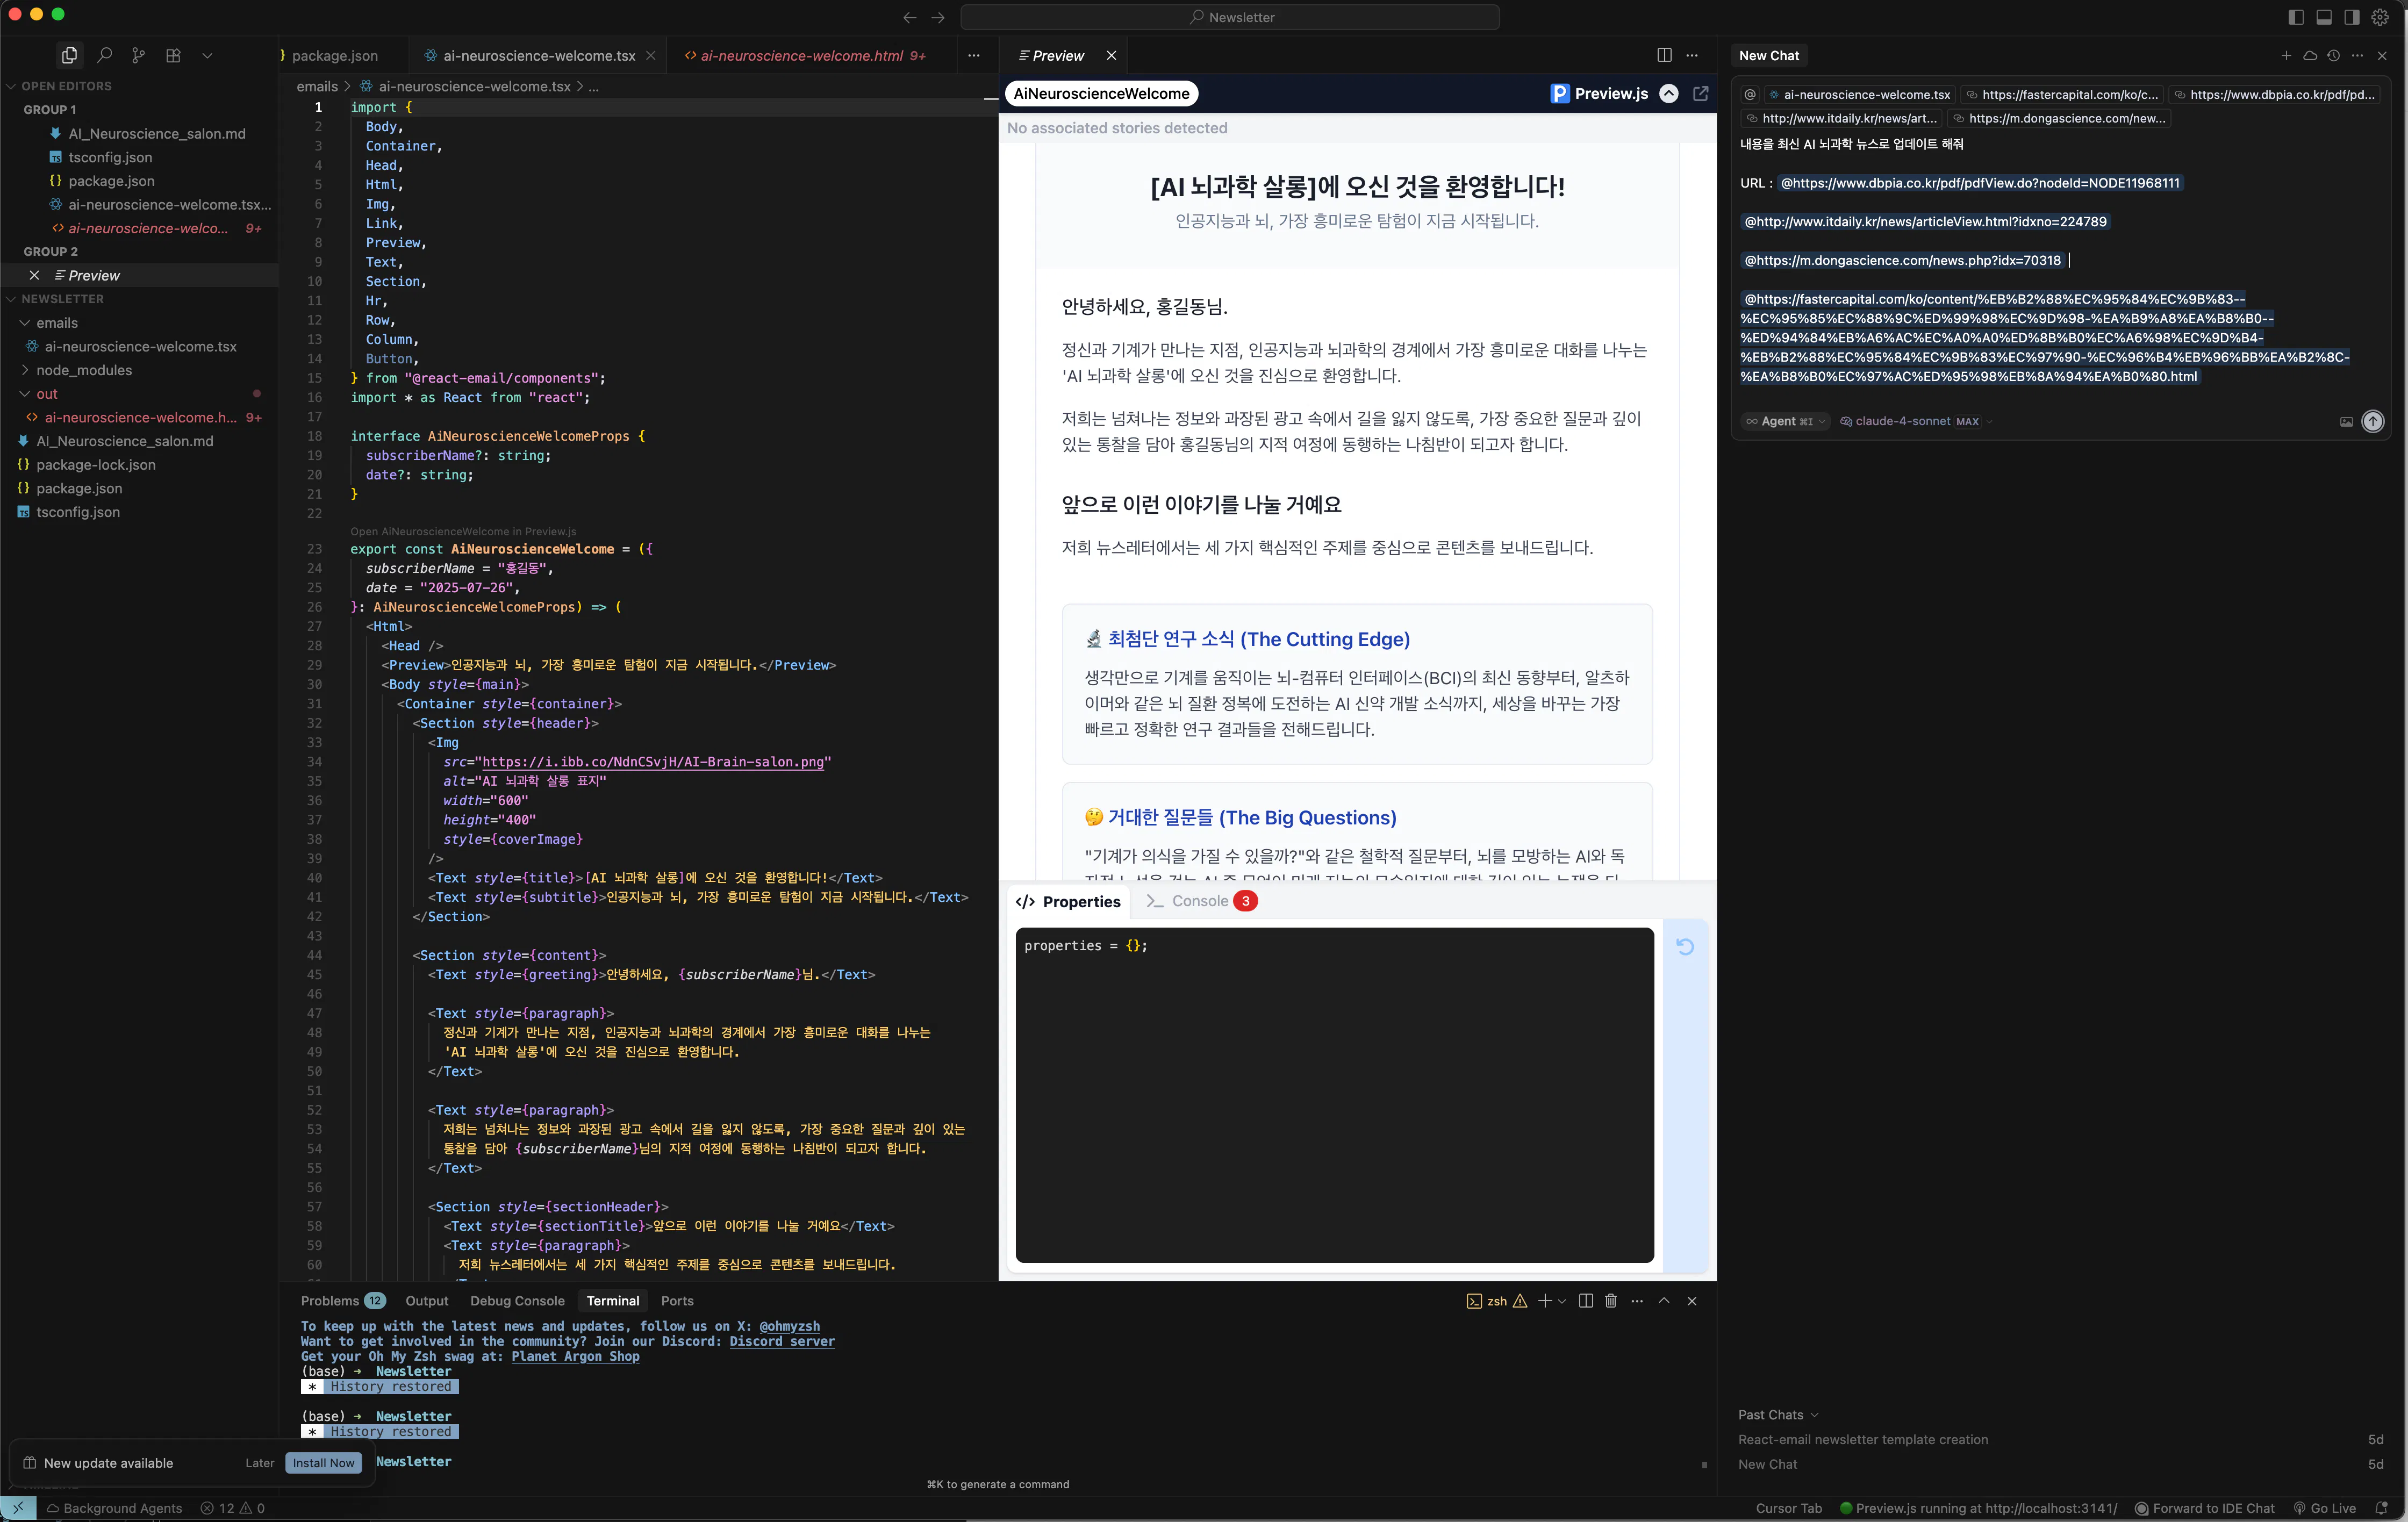Open the Agent mode dropdown
This screenshot has height=1522, width=2408.
(1786, 421)
